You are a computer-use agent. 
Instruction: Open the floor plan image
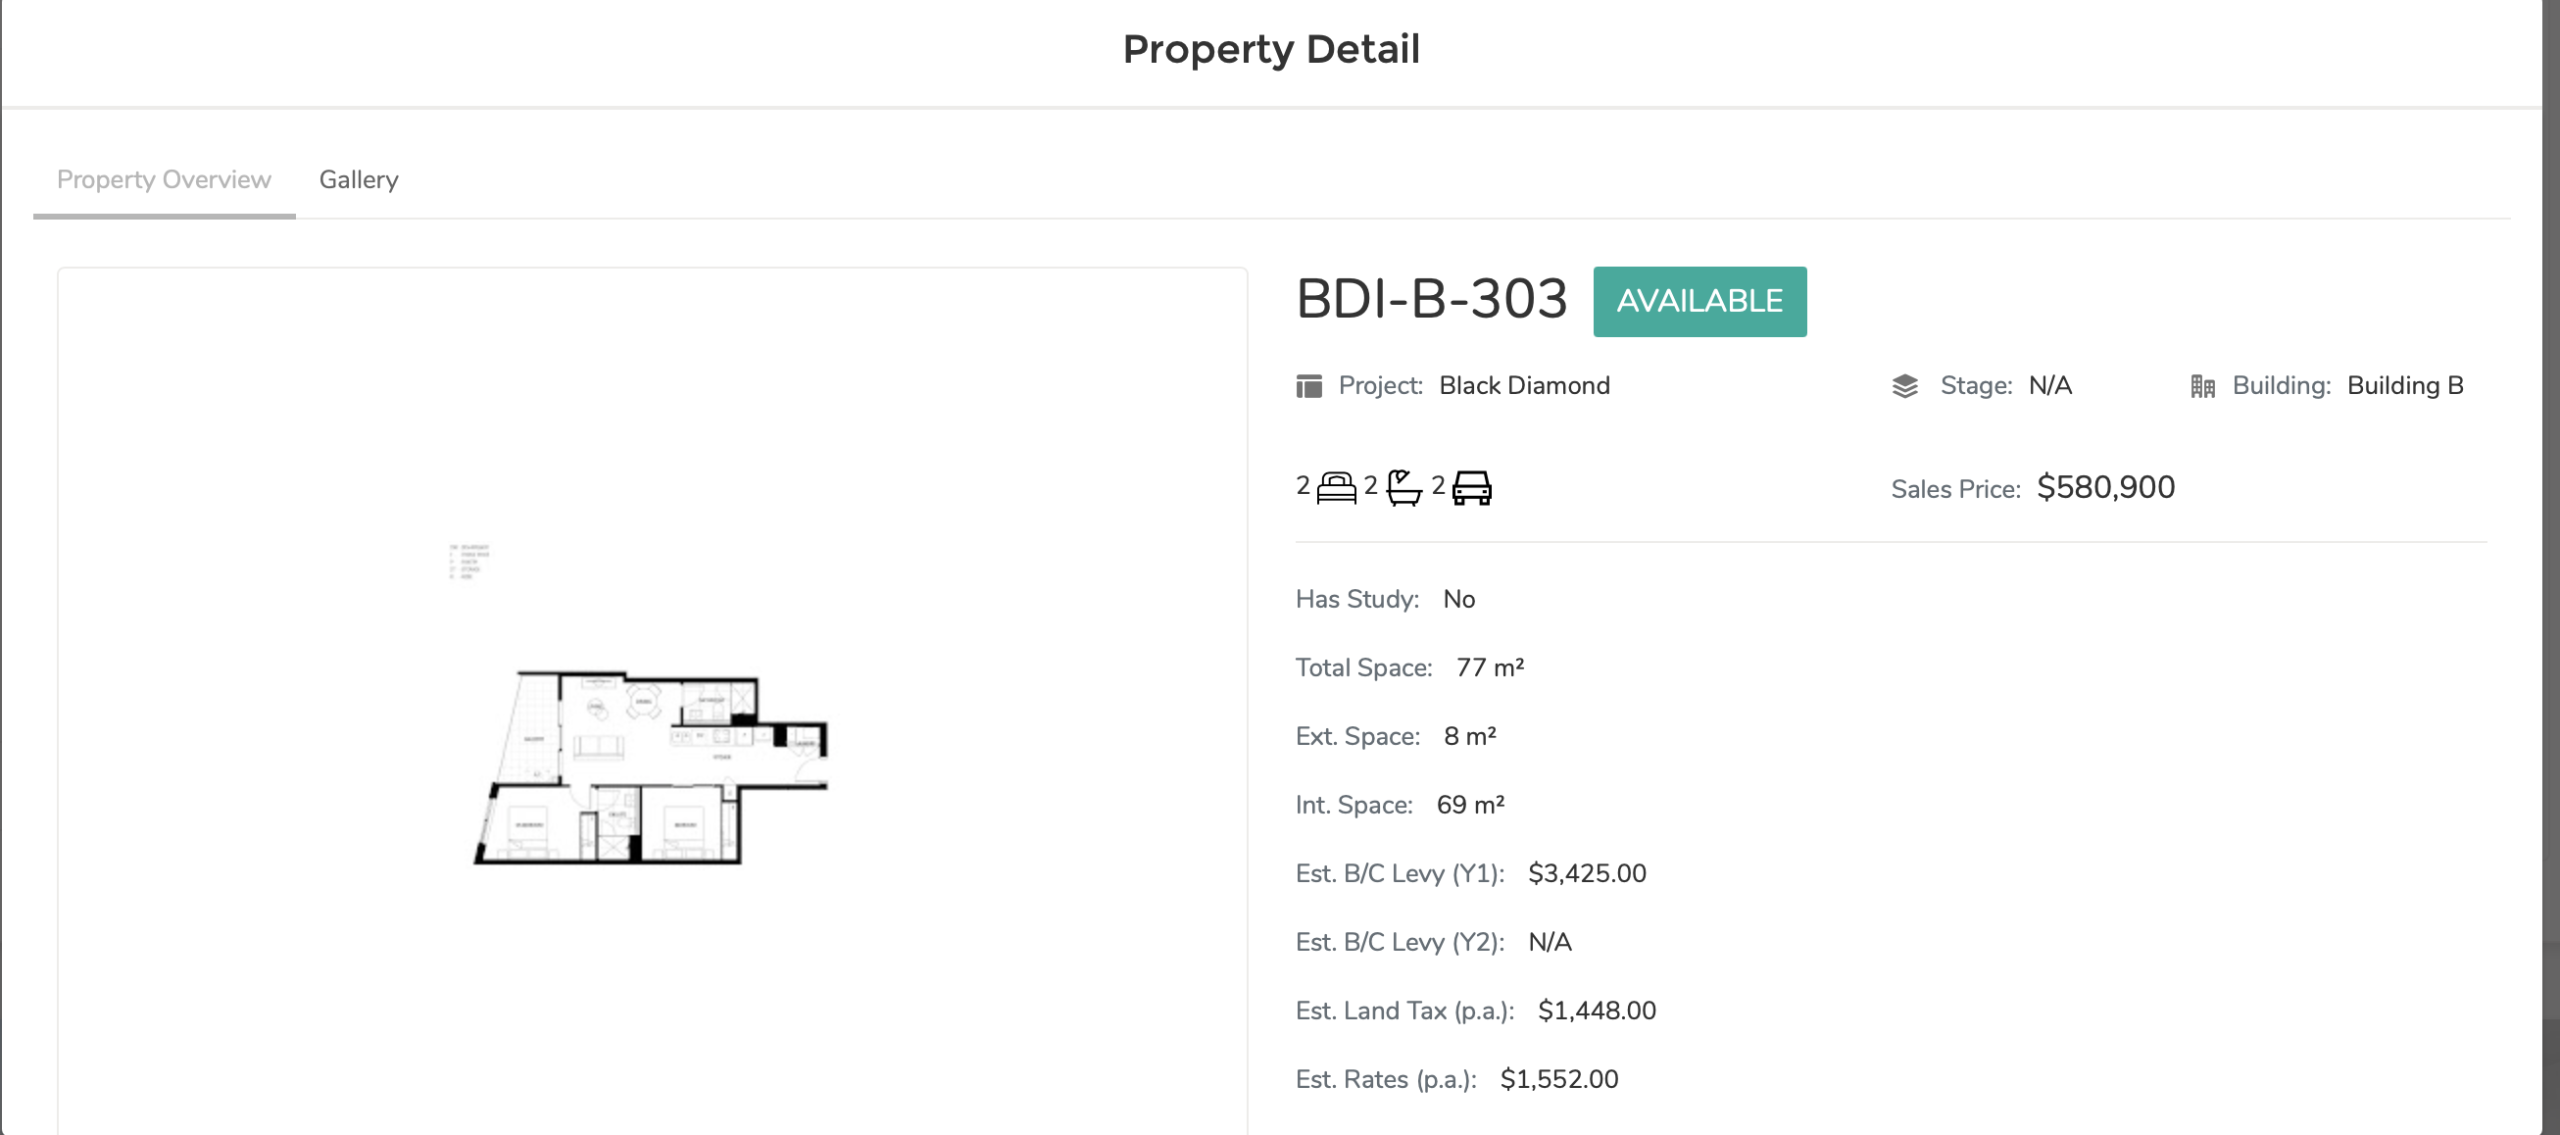click(x=650, y=767)
